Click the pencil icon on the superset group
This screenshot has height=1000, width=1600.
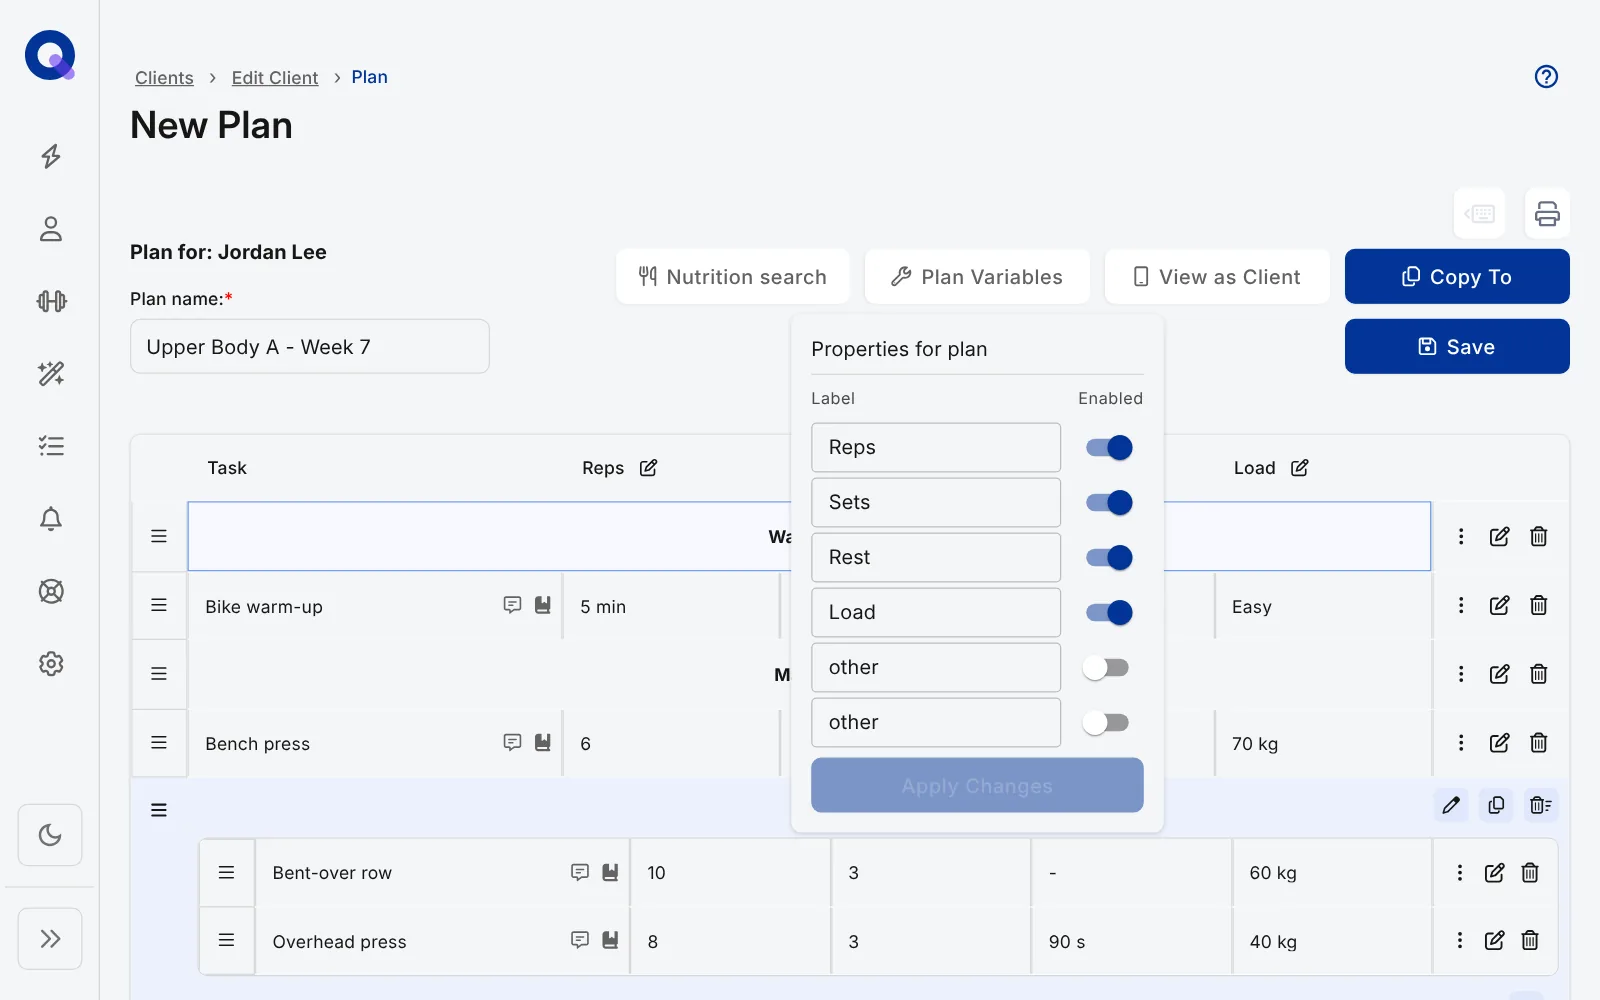(x=1451, y=805)
